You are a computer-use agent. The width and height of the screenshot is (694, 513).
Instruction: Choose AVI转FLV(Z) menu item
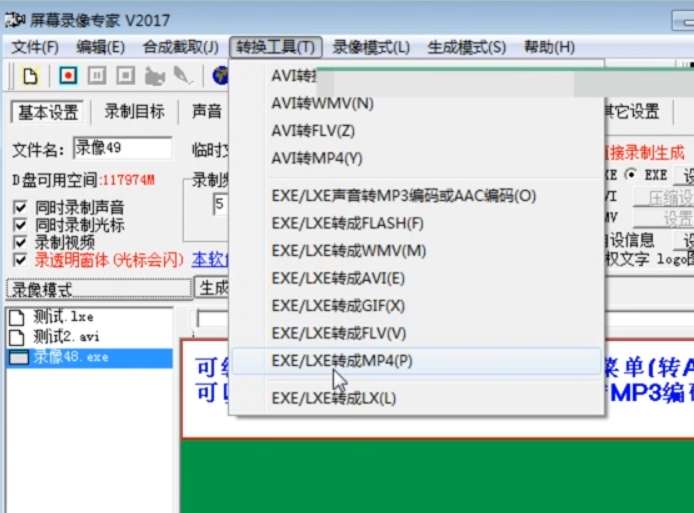pyautogui.click(x=417, y=131)
